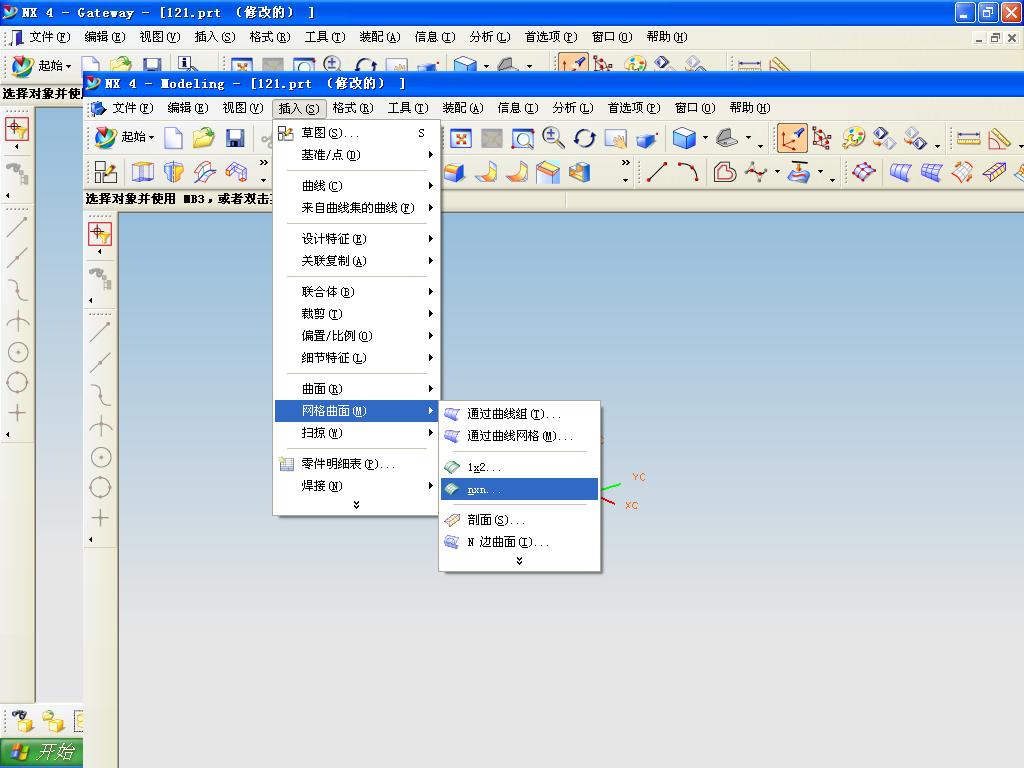Expand the feature toolbar overflow chevron
The width and height of the screenshot is (1024, 768).
coord(264,163)
